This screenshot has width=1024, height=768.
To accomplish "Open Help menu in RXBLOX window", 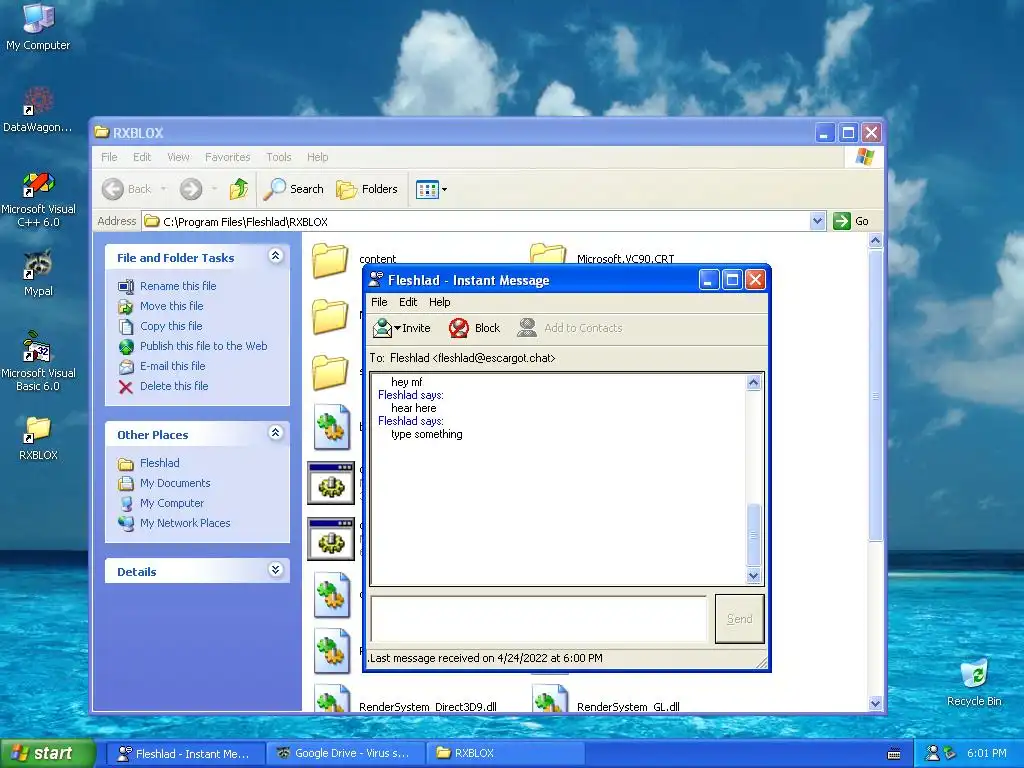I will coord(317,157).
